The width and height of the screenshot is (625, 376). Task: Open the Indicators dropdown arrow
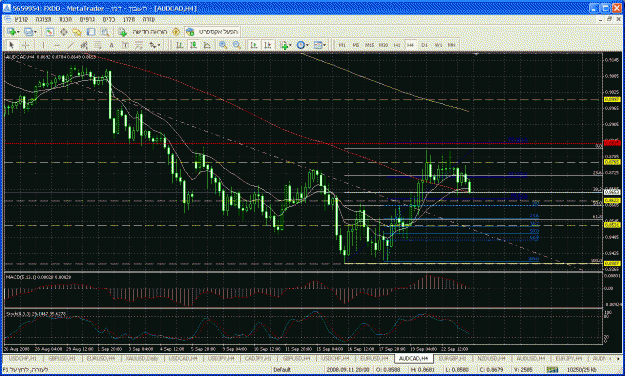290,45
